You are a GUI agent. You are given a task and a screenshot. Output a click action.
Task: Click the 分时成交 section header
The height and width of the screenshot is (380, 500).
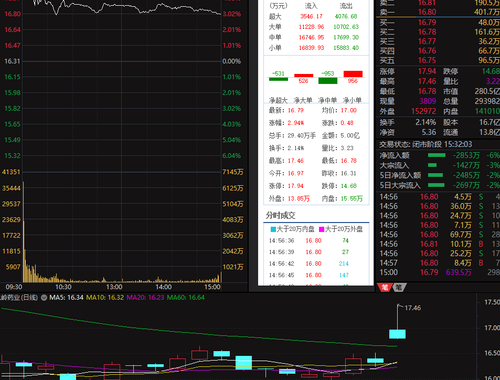(281, 215)
